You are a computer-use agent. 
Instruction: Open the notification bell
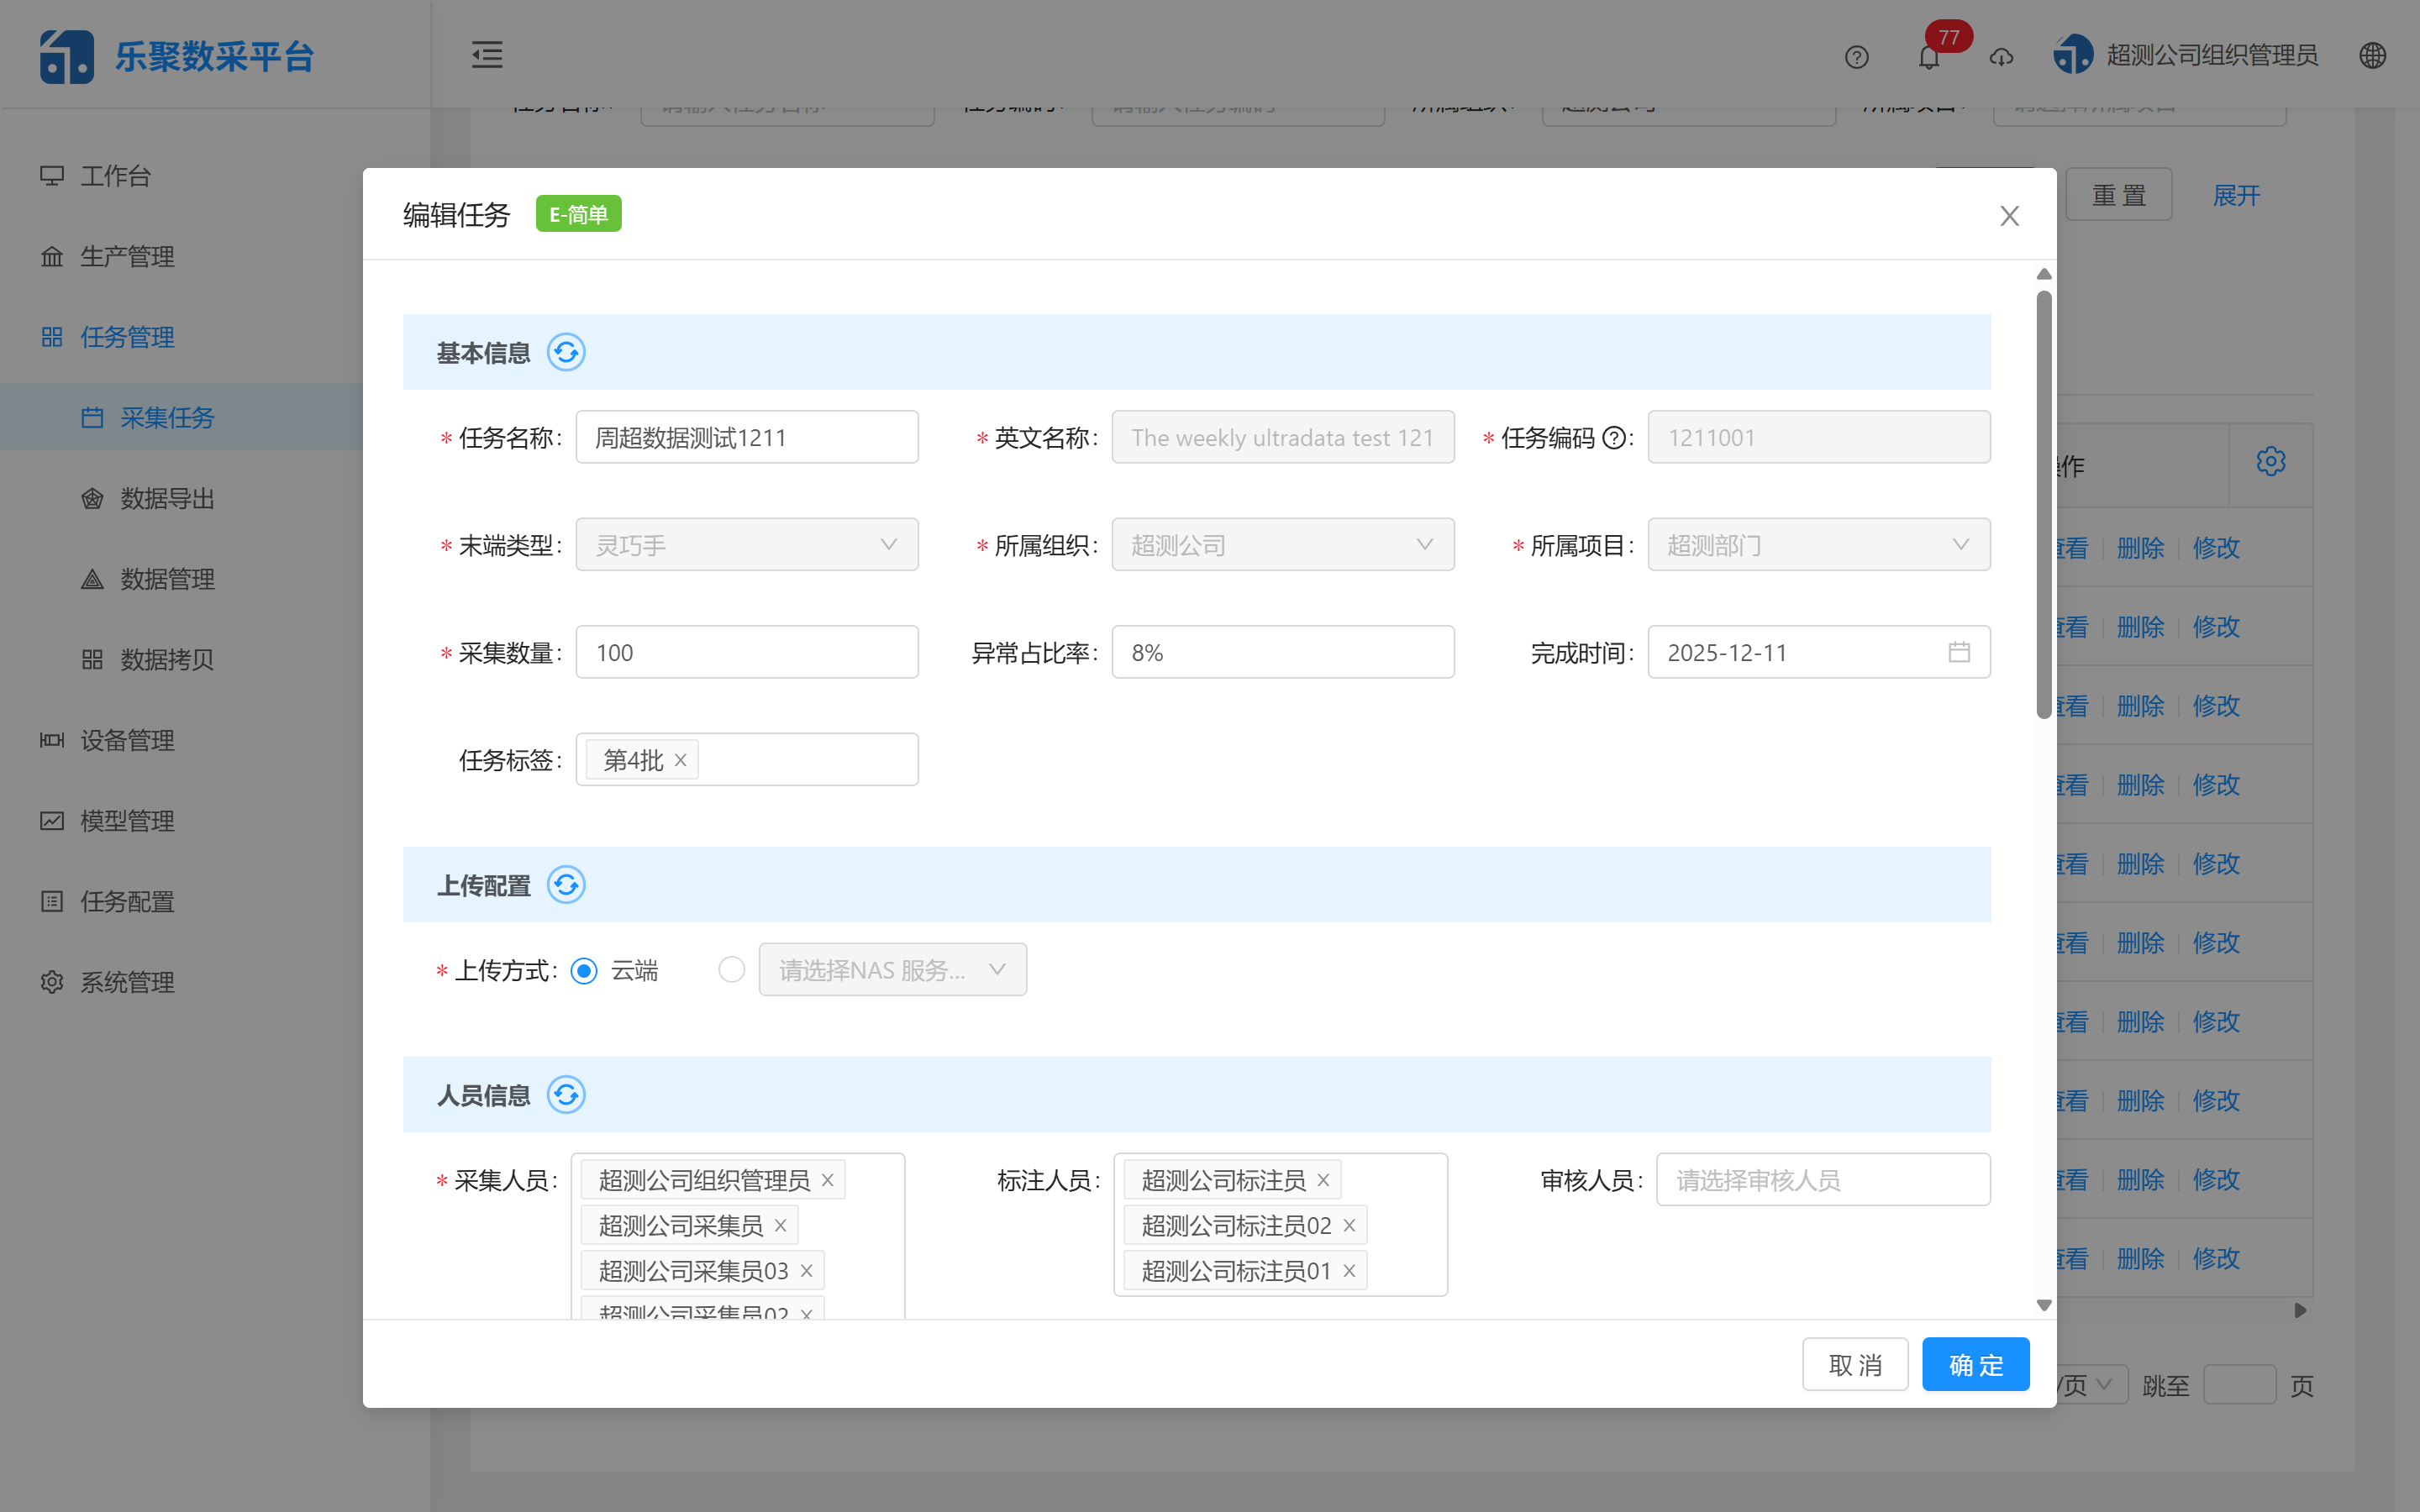pyautogui.click(x=1928, y=57)
